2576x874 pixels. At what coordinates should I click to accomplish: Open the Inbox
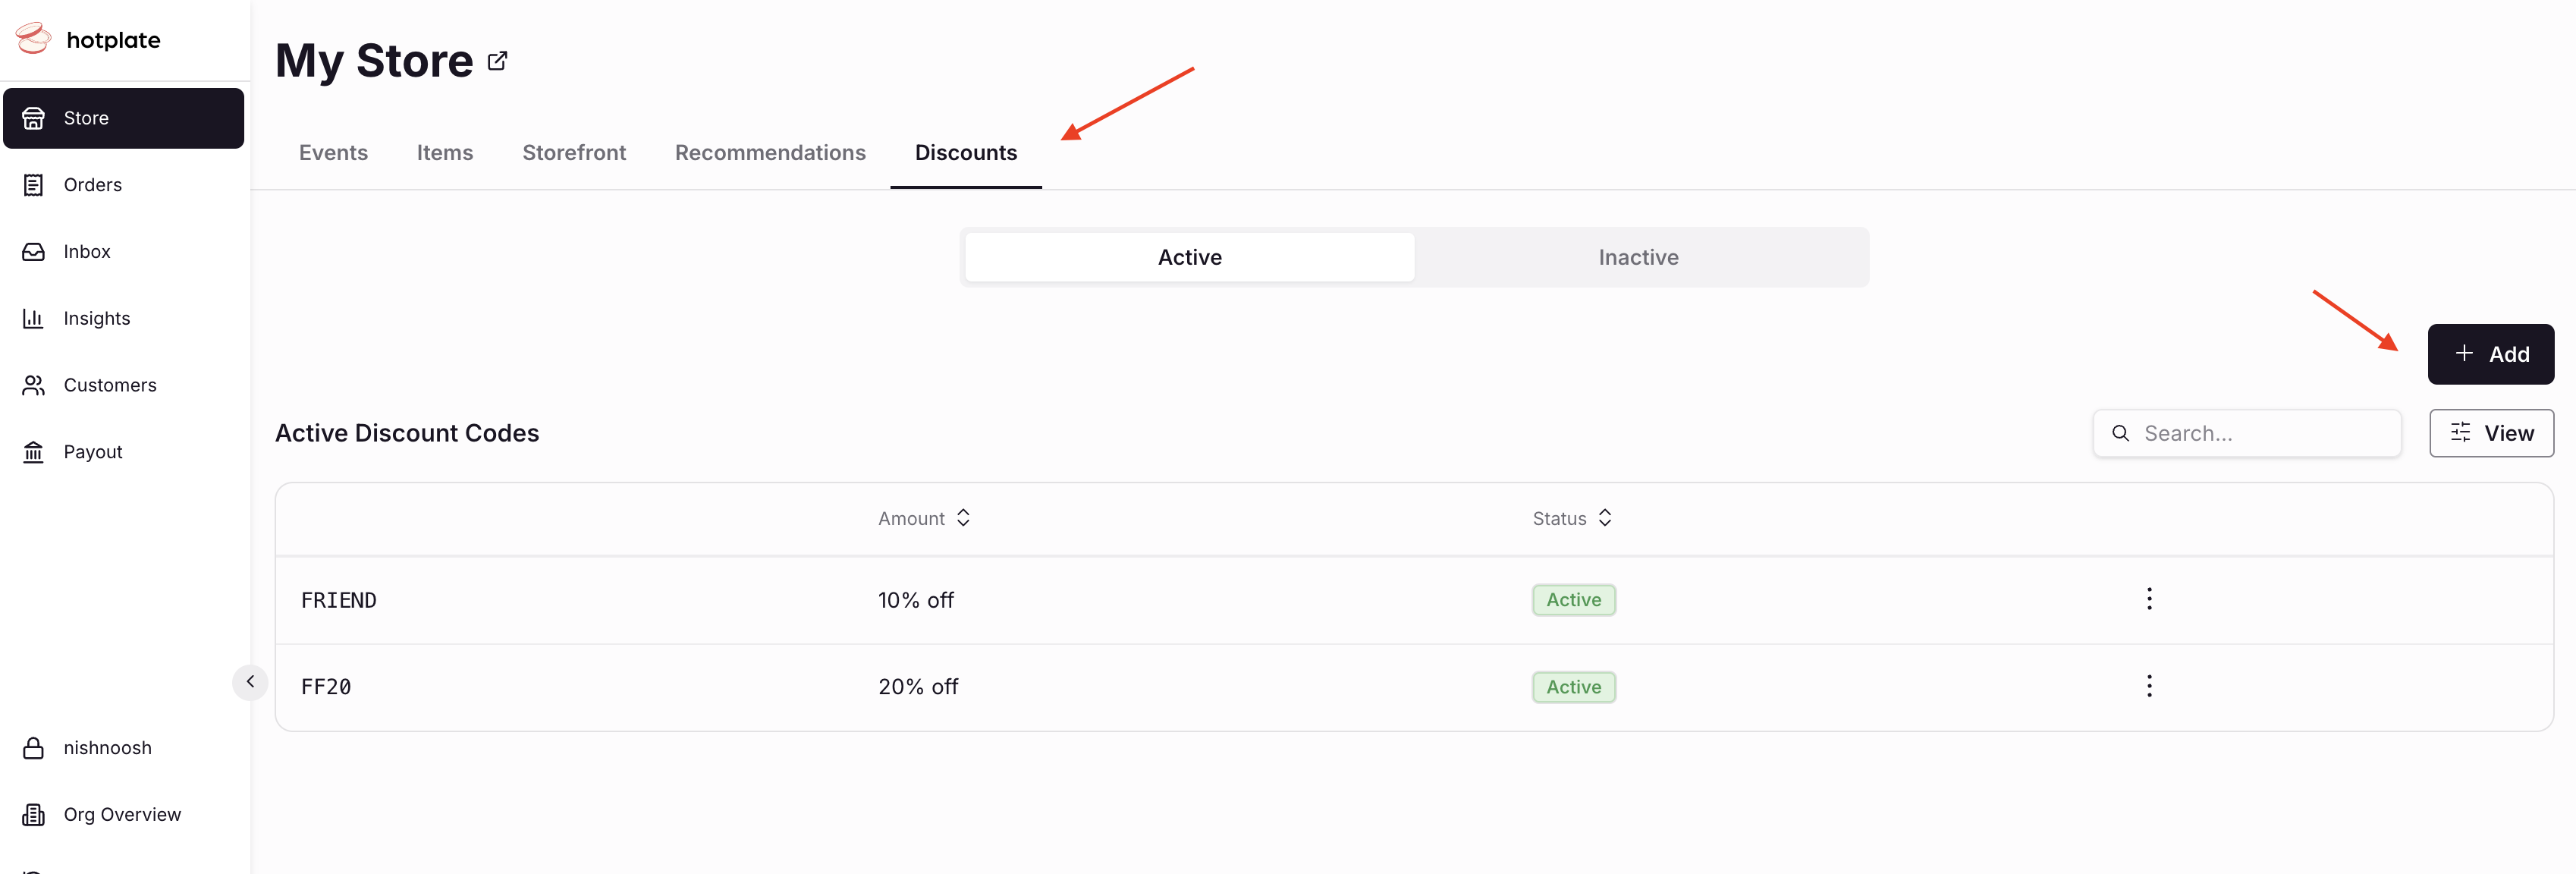pyautogui.click(x=87, y=251)
